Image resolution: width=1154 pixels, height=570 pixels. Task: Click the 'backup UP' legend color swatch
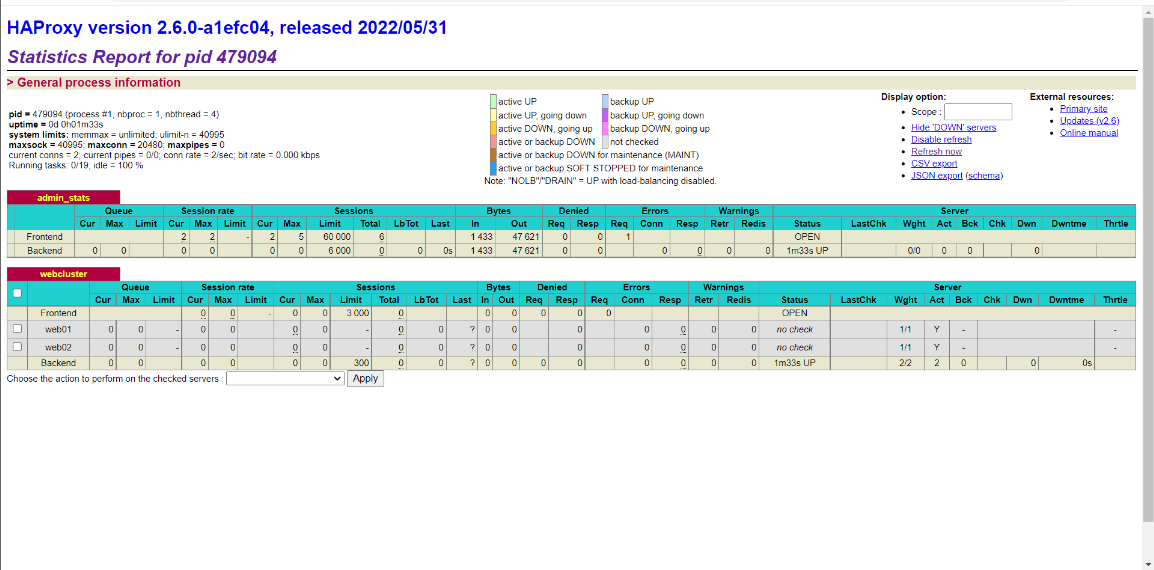pyautogui.click(x=605, y=102)
